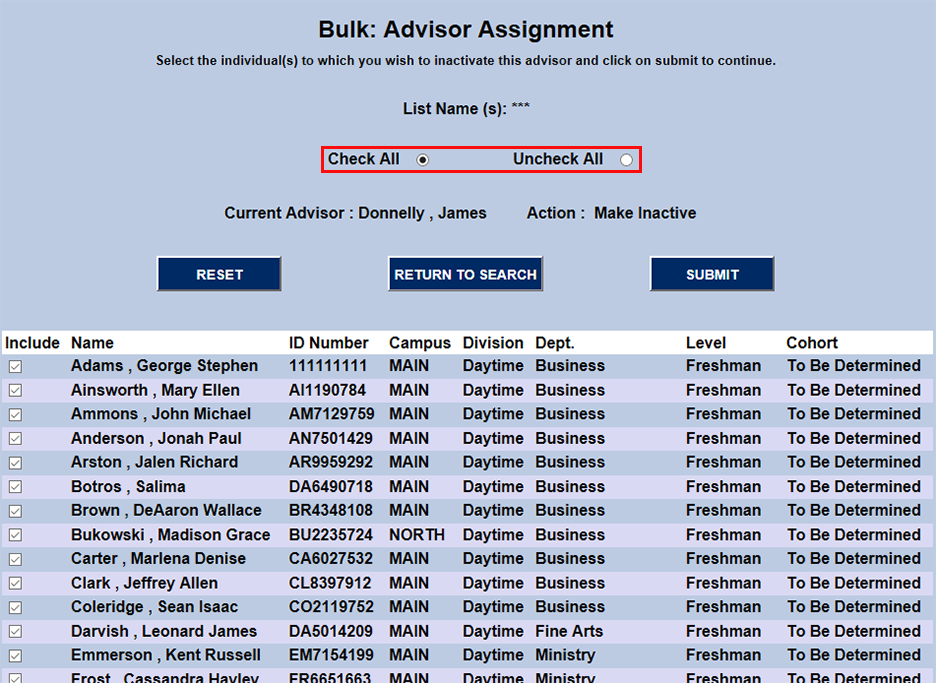Uncheck the checkbox for Adams, George Stephen
The image size is (936, 683).
point(14,366)
